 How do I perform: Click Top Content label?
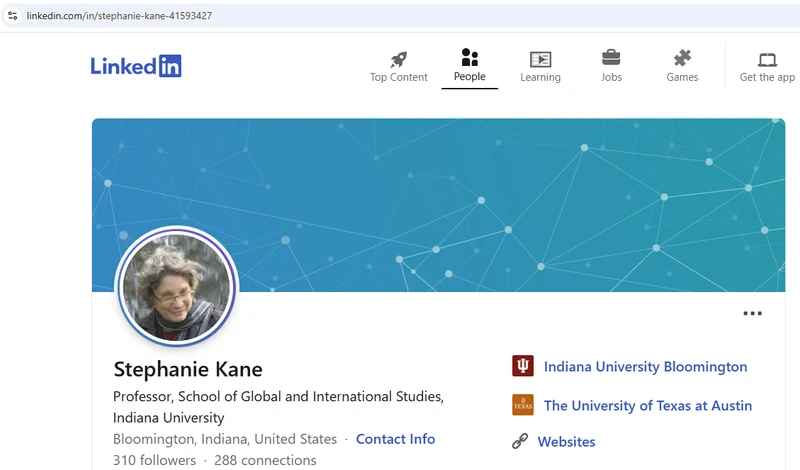[398, 77]
